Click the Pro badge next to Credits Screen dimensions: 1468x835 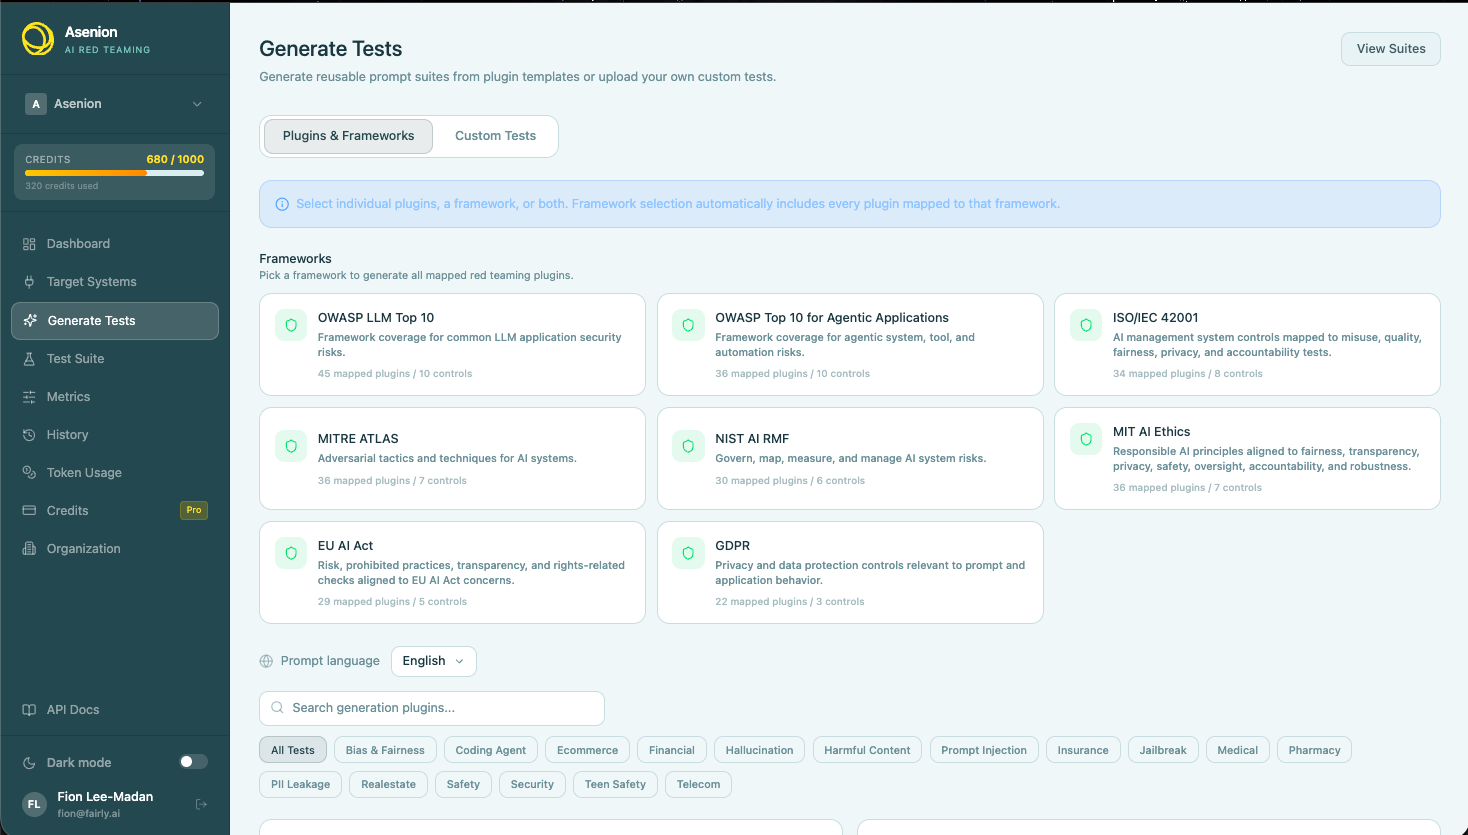(194, 510)
